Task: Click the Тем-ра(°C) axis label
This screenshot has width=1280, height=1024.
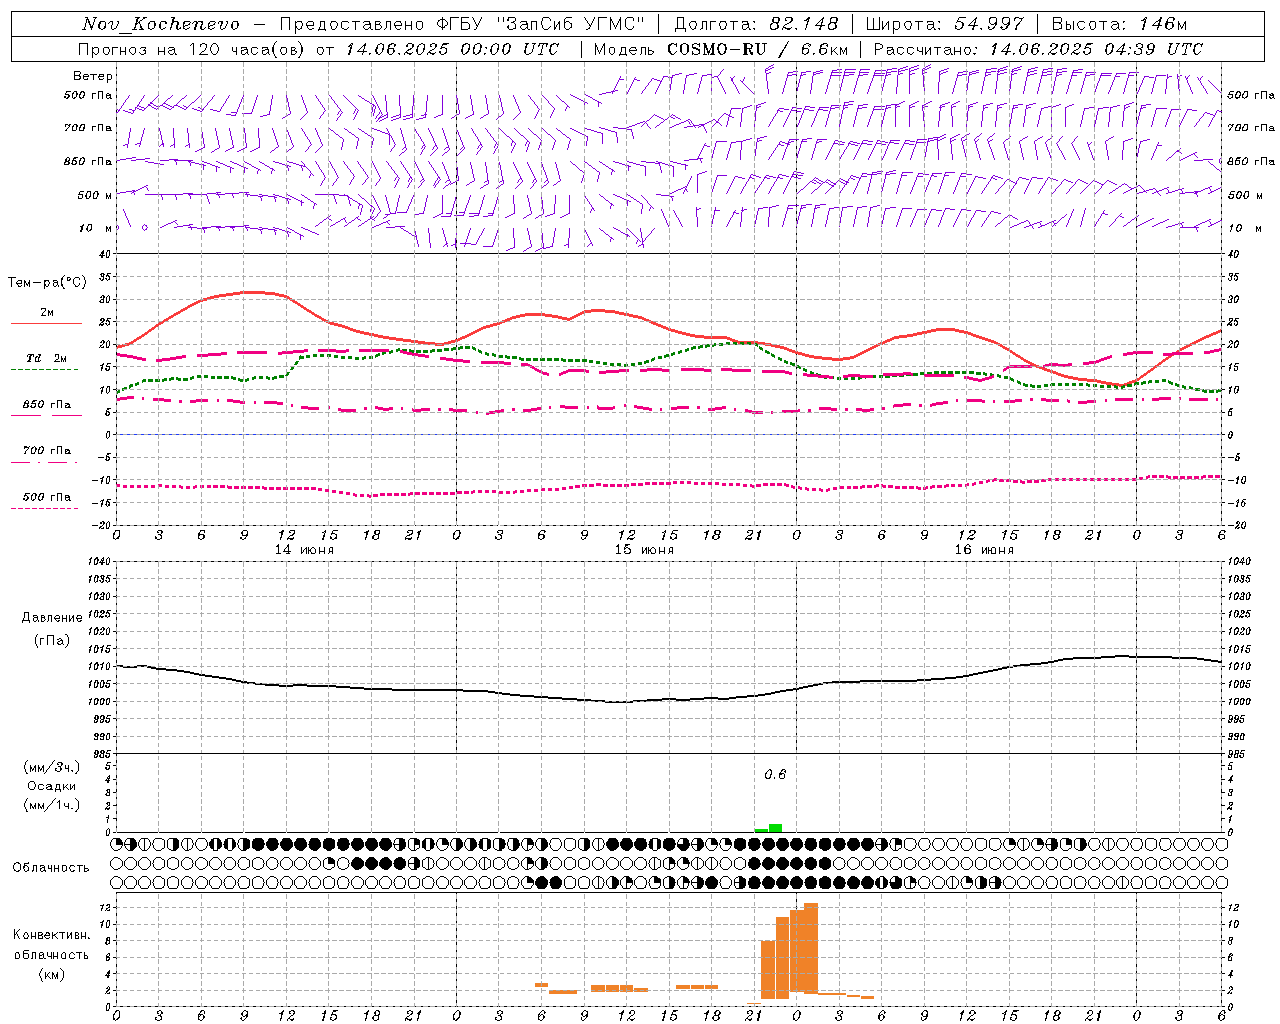Action: (x=47, y=283)
